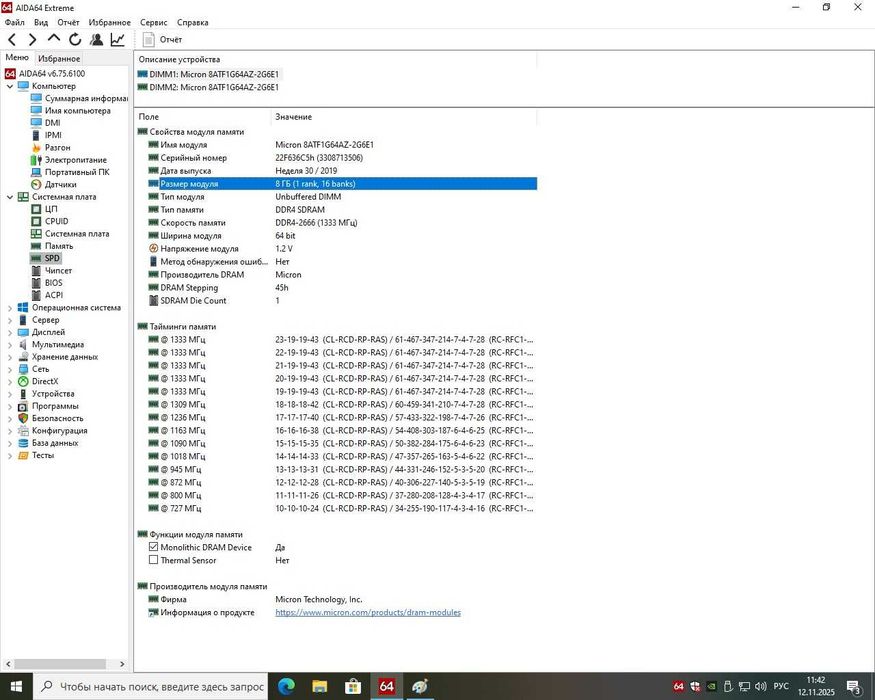Expand the Операционная система node
The width and height of the screenshot is (875, 700).
9,308
